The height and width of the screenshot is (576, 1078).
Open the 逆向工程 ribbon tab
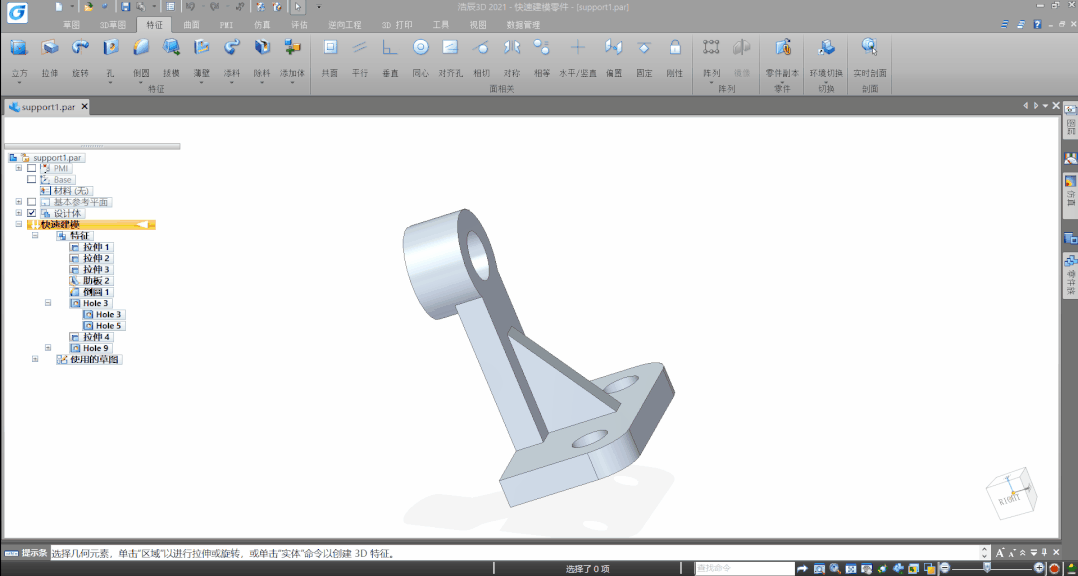(344, 25)
